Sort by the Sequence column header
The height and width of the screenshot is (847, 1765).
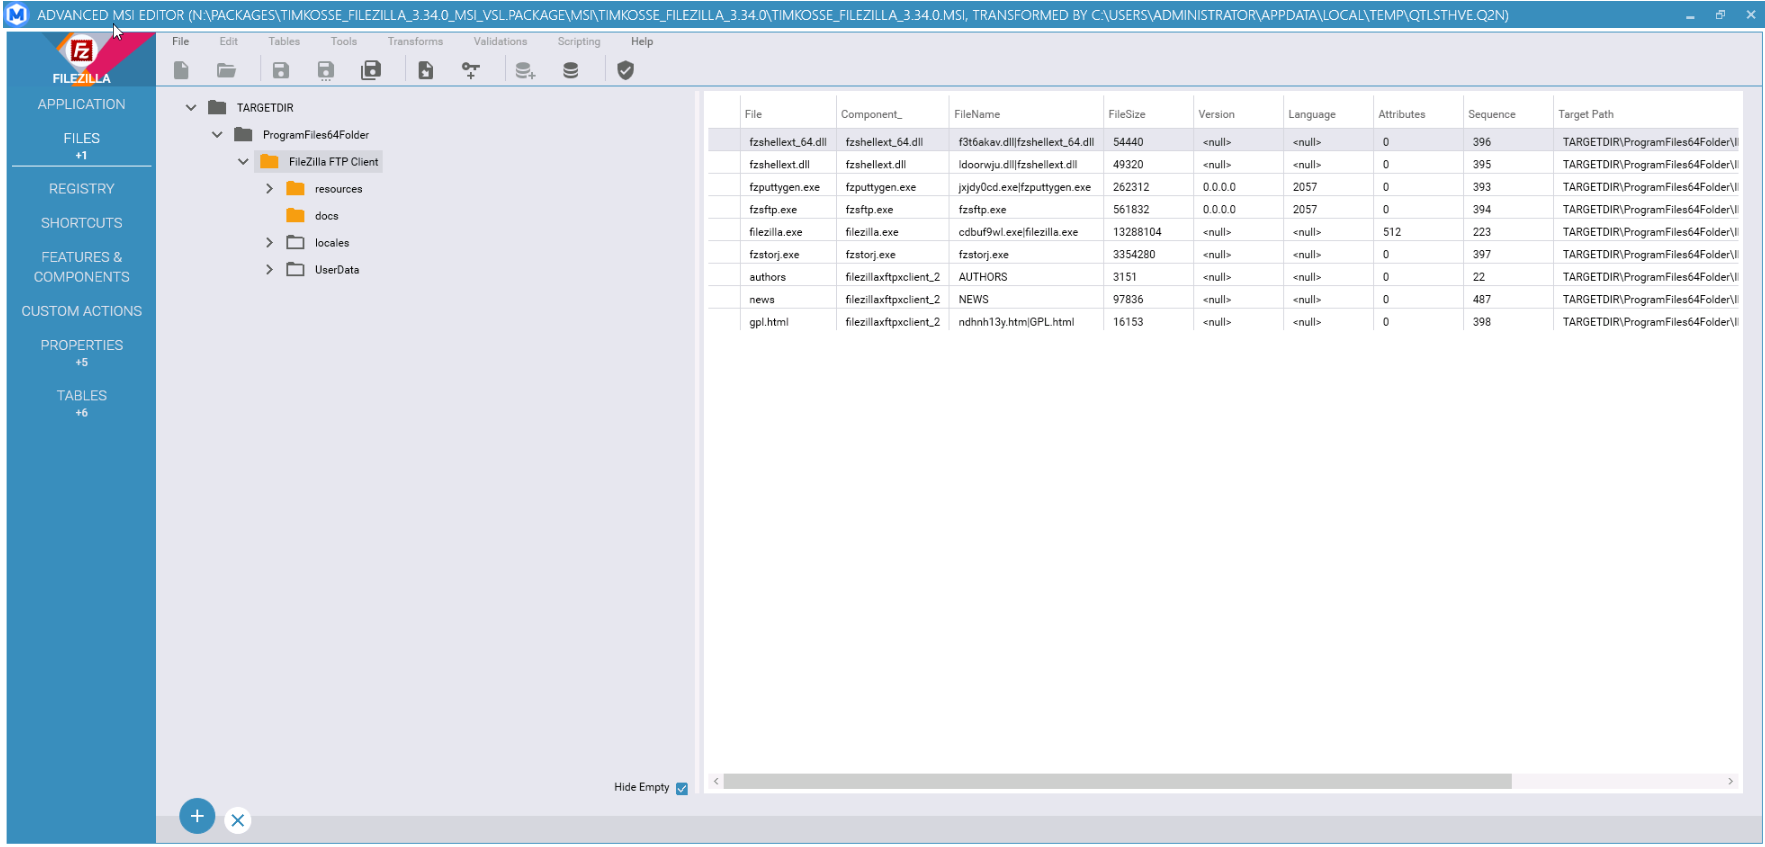point(1508,114)
